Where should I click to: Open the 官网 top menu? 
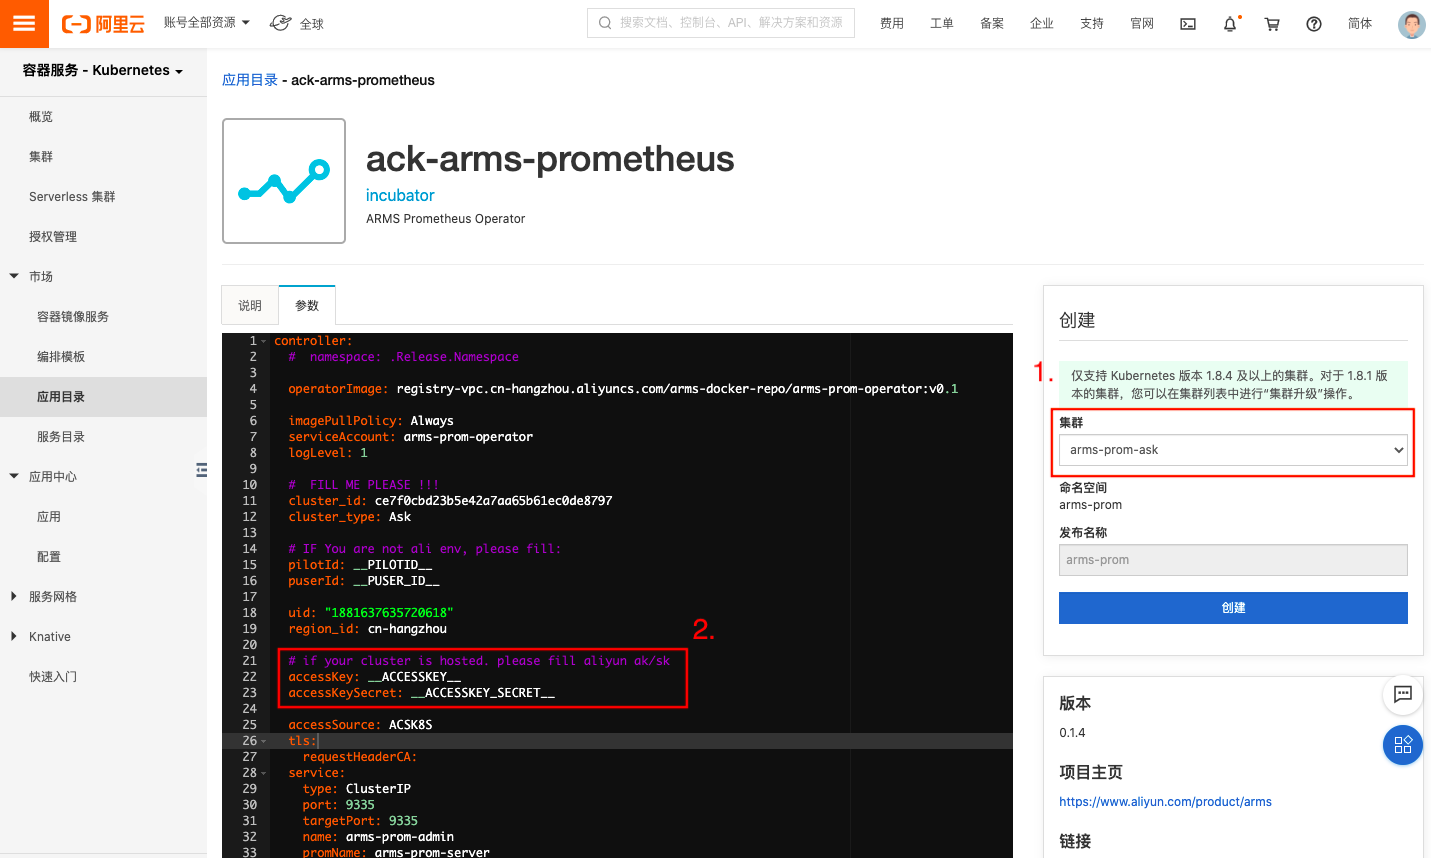[x=1142, y=24]
